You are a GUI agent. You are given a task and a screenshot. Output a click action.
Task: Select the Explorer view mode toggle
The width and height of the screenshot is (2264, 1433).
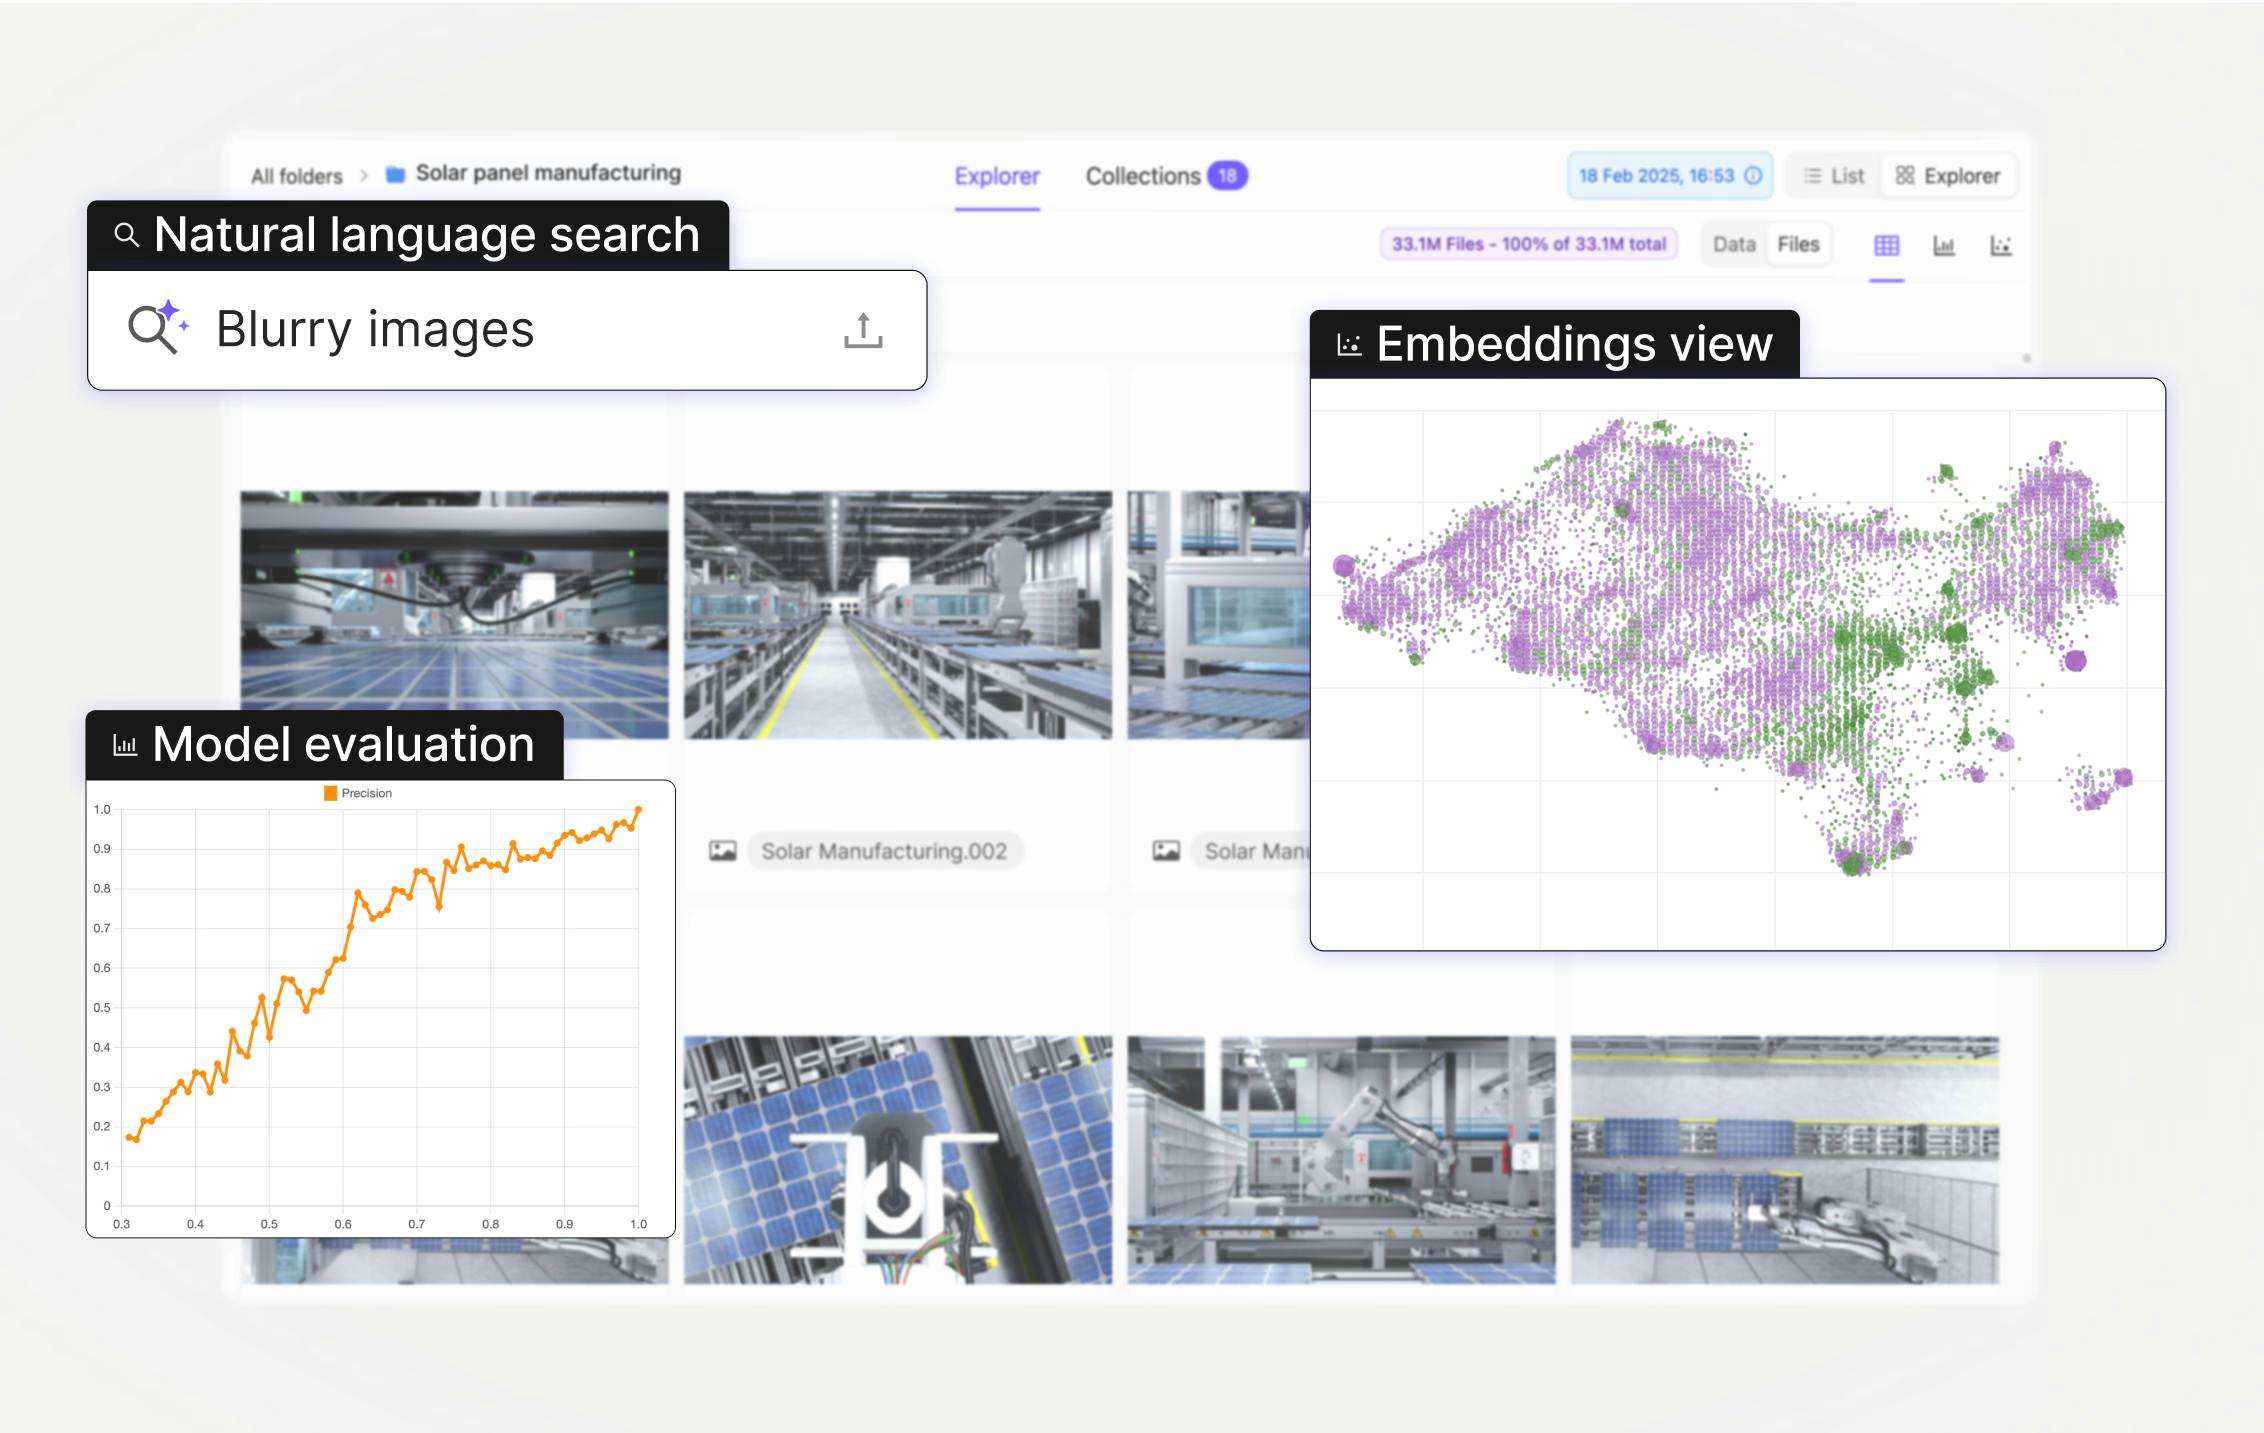point(1948,176)
